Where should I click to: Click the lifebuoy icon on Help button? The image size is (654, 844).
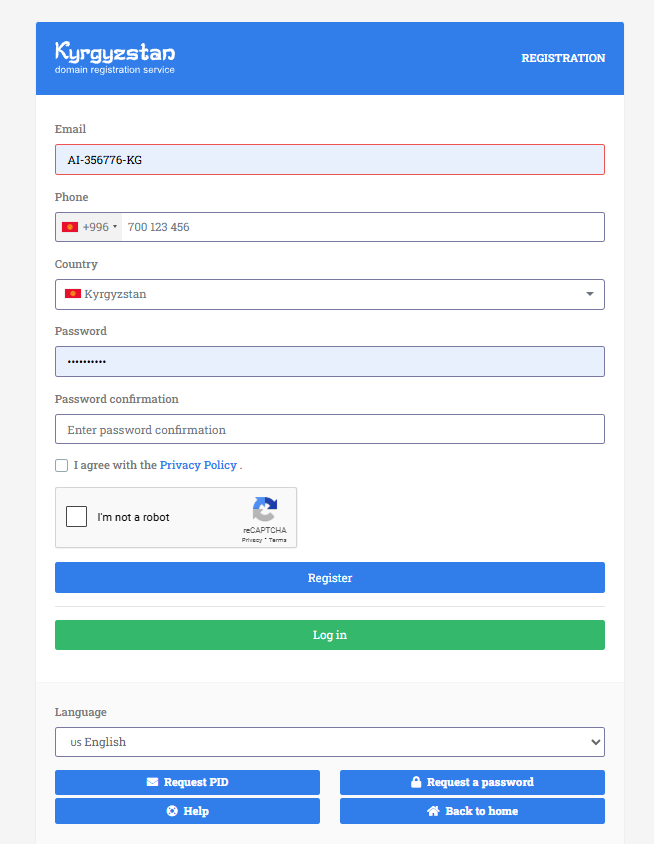pos(172,811)
